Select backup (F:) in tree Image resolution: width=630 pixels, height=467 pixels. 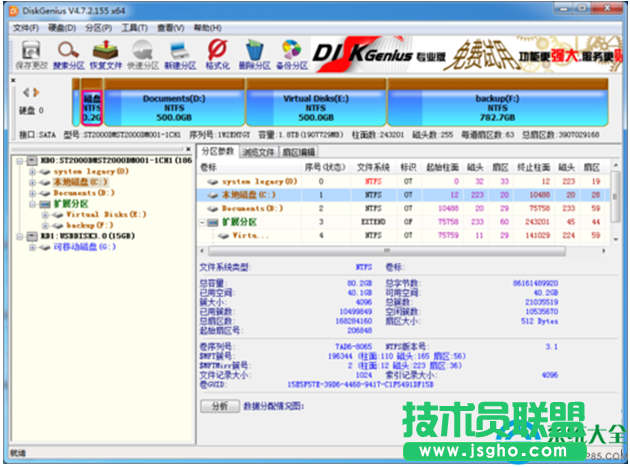(90, 225)
